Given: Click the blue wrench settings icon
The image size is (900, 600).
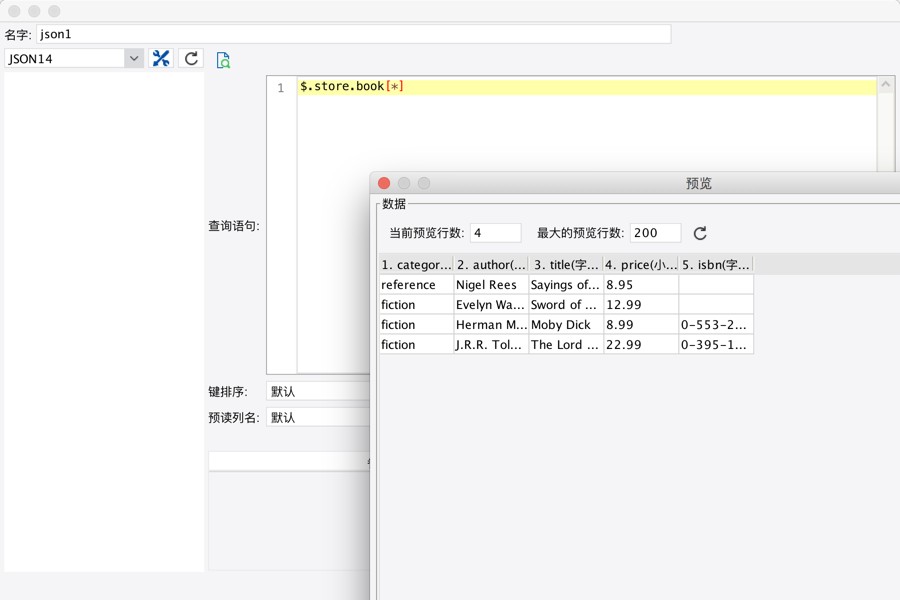Looking at the screenshot, I should pos(161,58).
